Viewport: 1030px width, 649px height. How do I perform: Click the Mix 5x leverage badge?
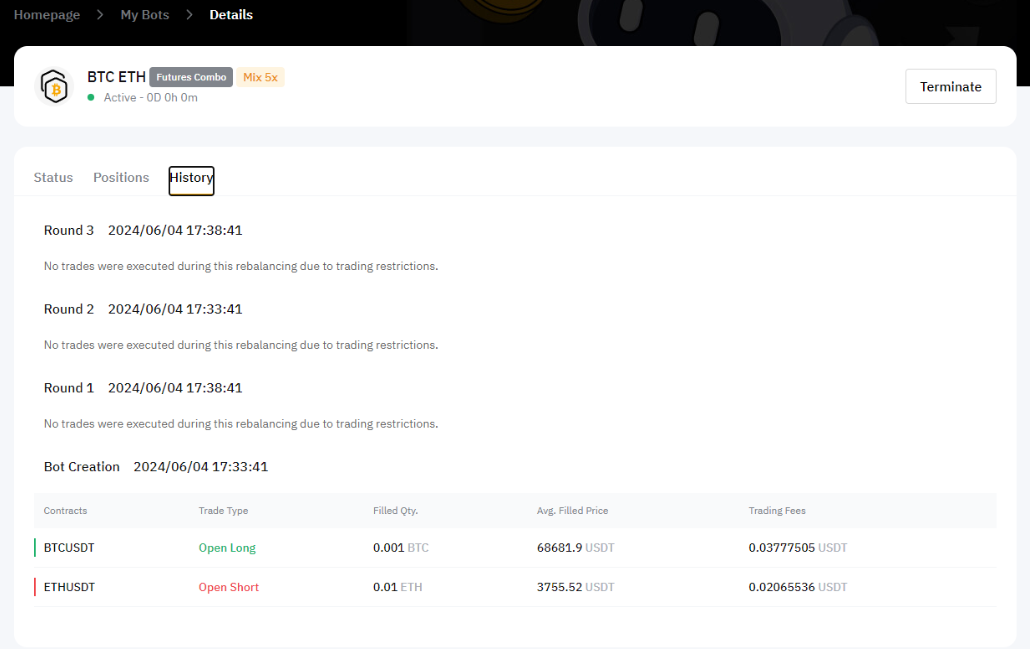point(260,77)
